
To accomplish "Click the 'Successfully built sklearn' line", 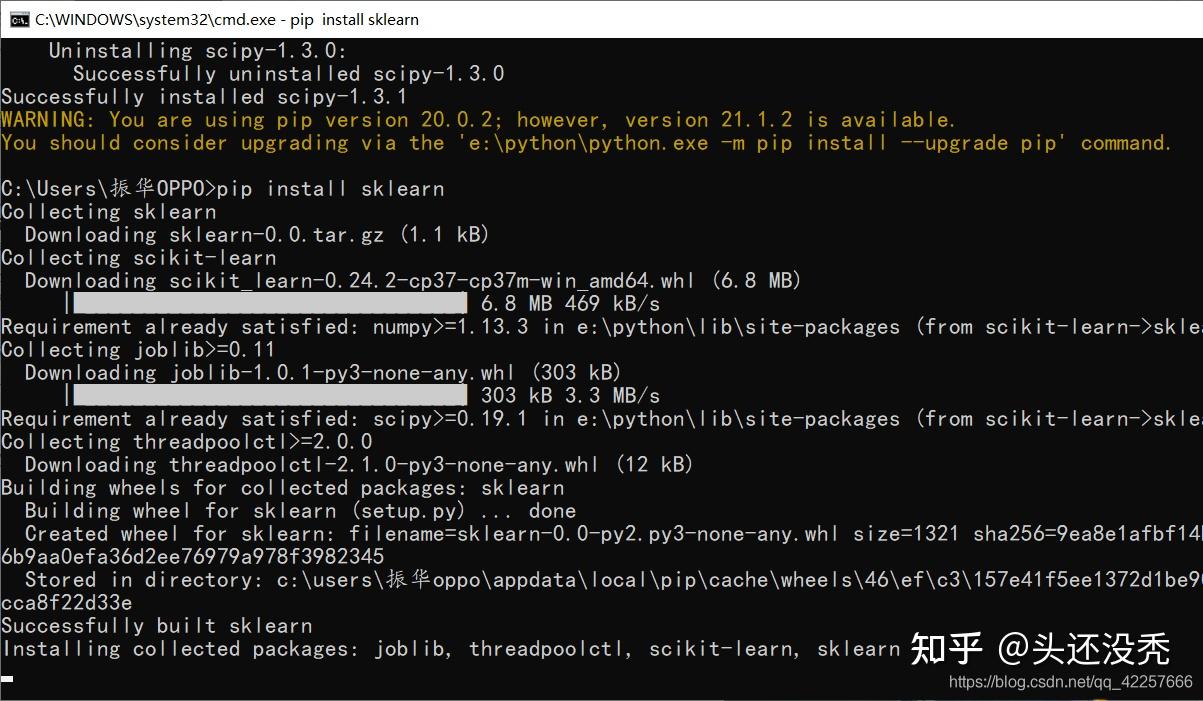I will click(157, 626).
